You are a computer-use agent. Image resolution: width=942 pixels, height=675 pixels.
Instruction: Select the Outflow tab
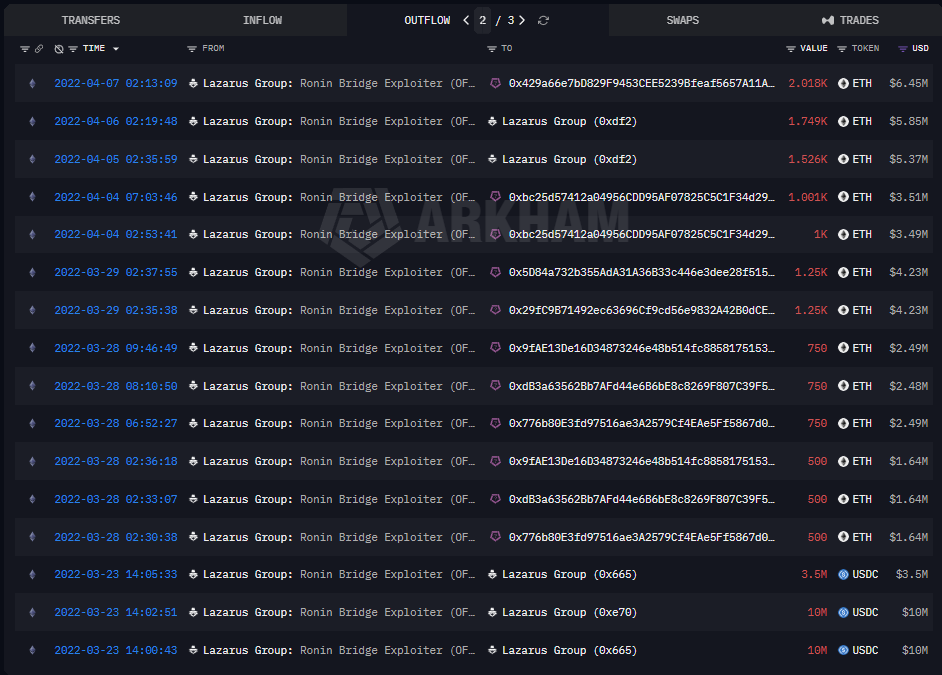[x=427, y=20]
